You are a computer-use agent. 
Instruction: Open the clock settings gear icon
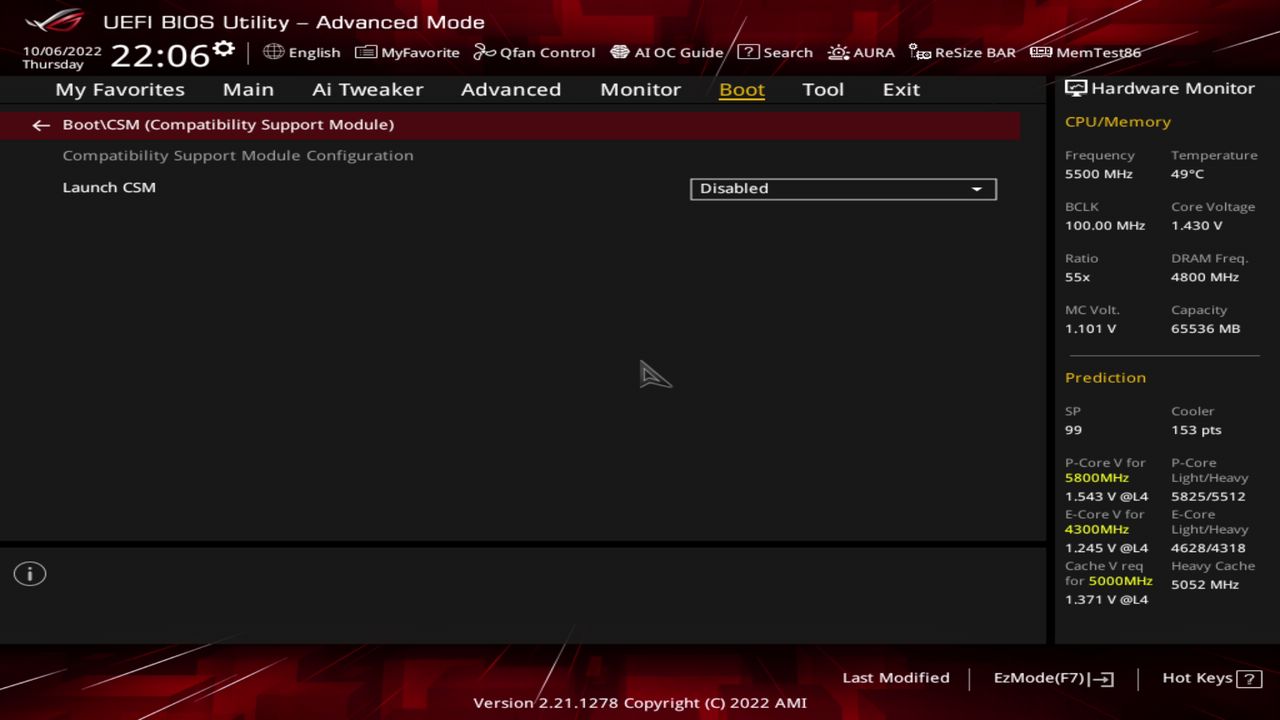224,49
